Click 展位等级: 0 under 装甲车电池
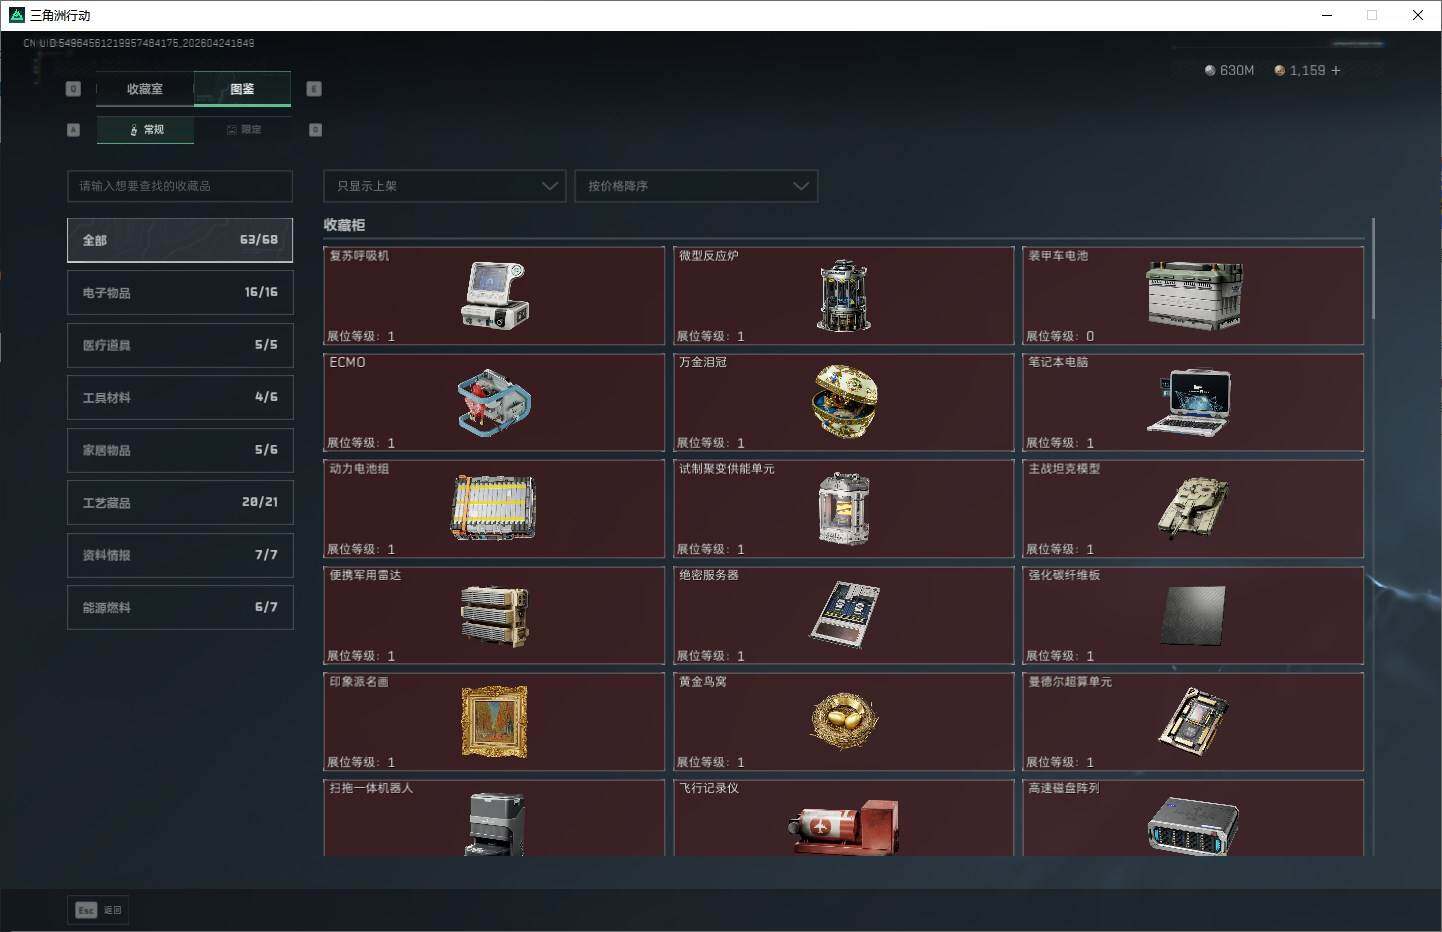The height and width of the screenshot is (932, 1442). pyautogui.click(x=1060, y=336)
